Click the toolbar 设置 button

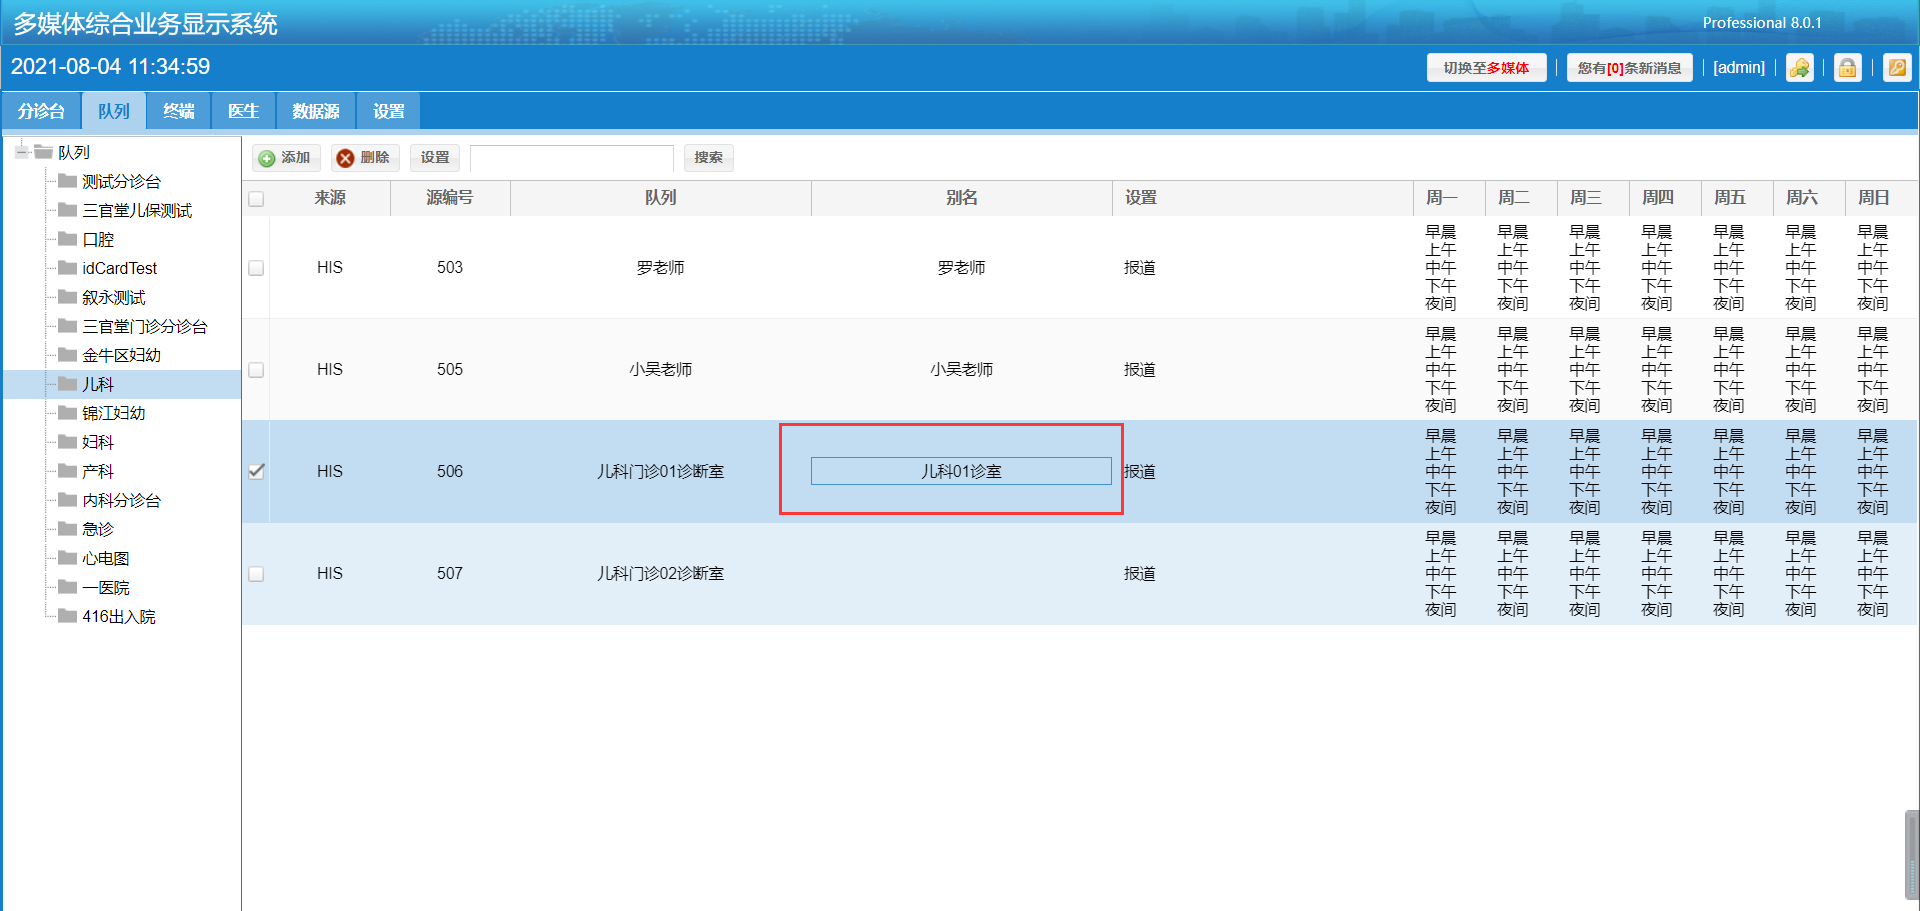(435, 158)
